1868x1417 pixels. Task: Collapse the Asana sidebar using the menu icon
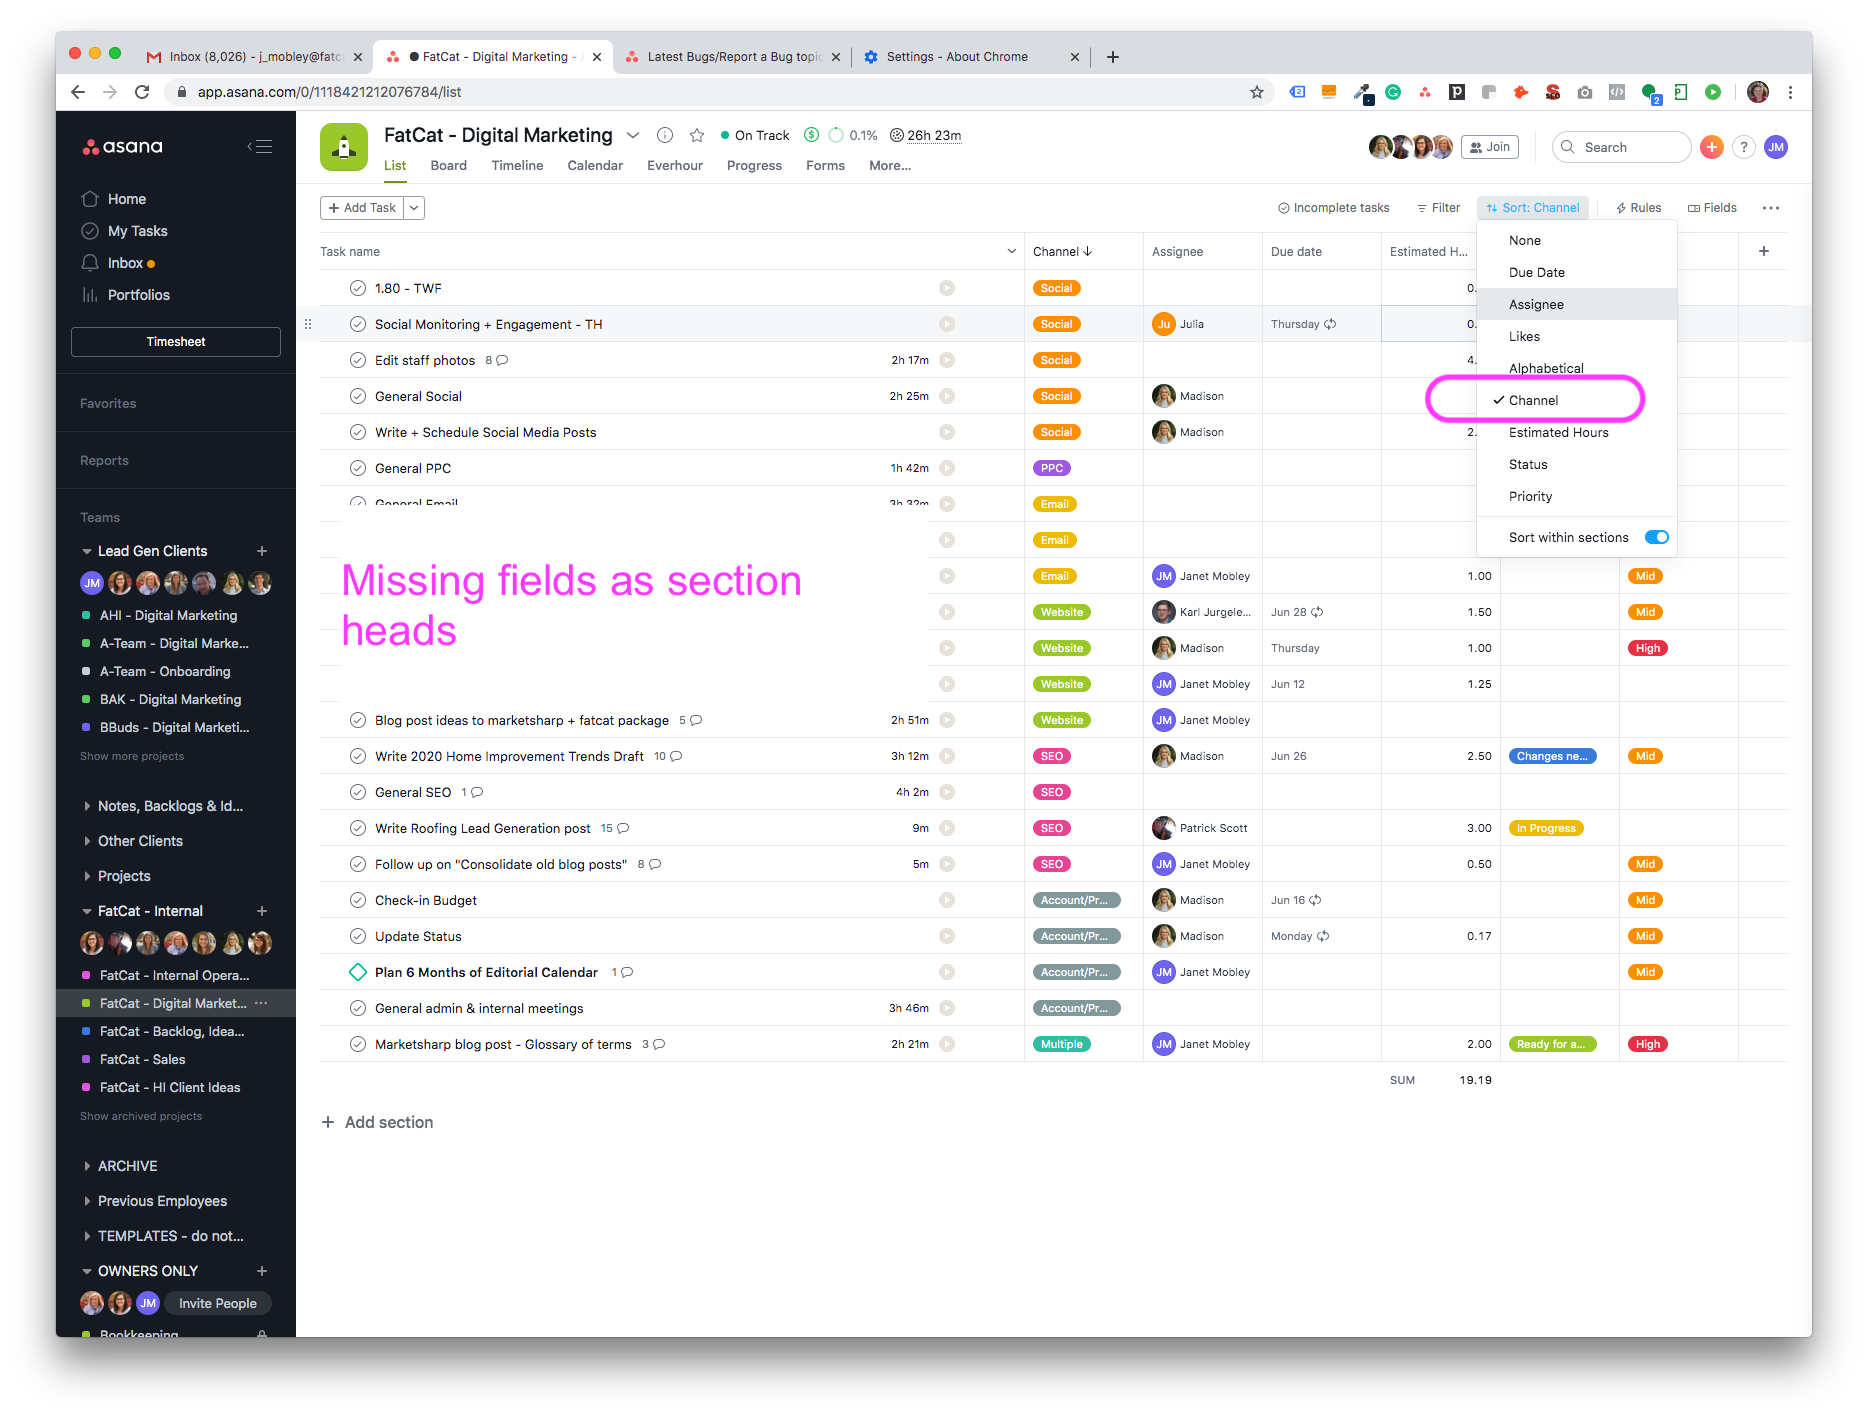point(260,147)
